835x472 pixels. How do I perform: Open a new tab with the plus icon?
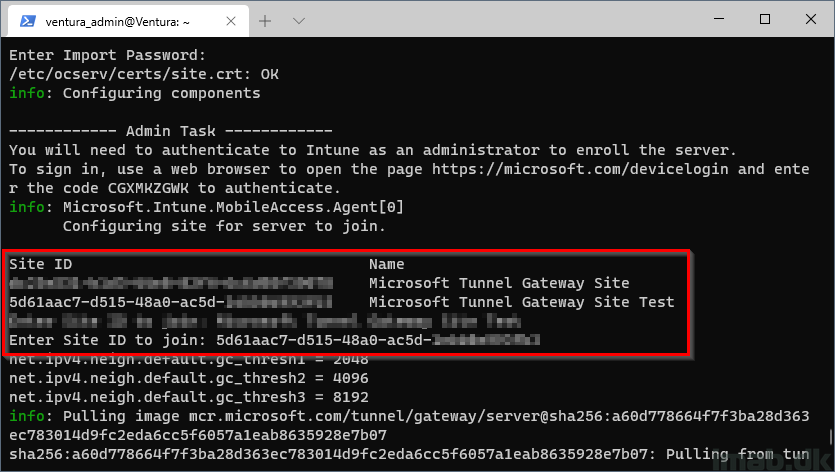click(265, 21)
